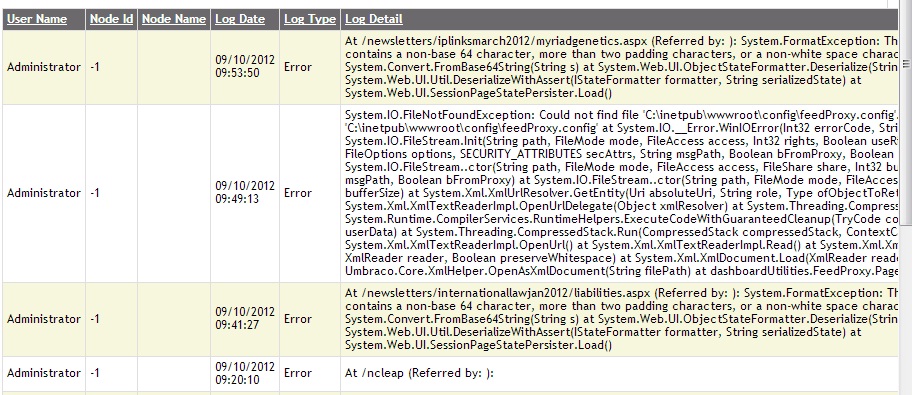This screenshot has height=395, width=912.
Task: Sort by Log Detail column header
Action: 373,19
